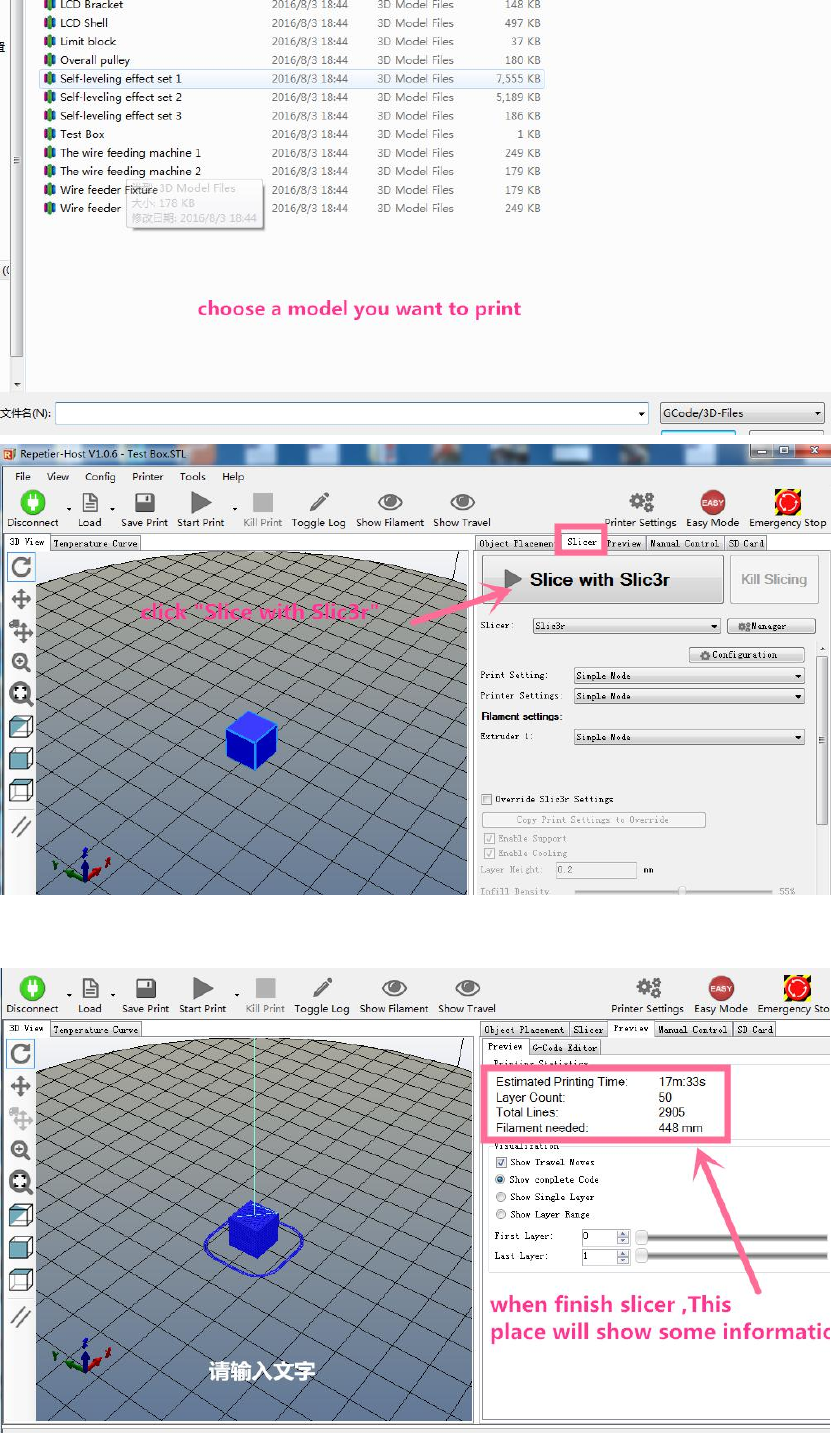Viewport: 831px width, 1433px height.
Task: Click Start Print icon in the Slicer-tab Repetier window
Action: (x=201, y=502)
